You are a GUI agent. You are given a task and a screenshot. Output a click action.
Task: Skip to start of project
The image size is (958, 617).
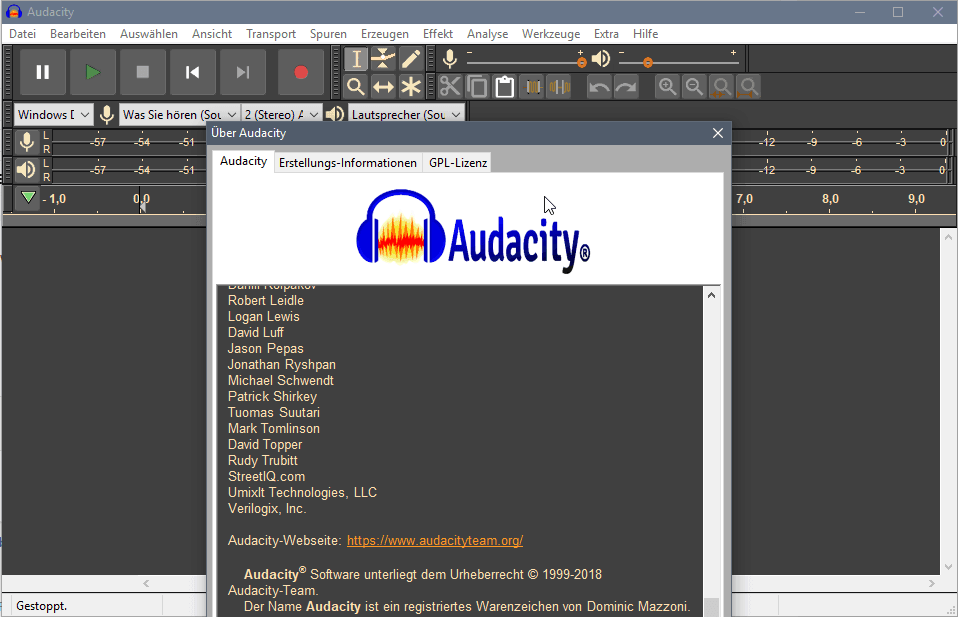(193, 73)
